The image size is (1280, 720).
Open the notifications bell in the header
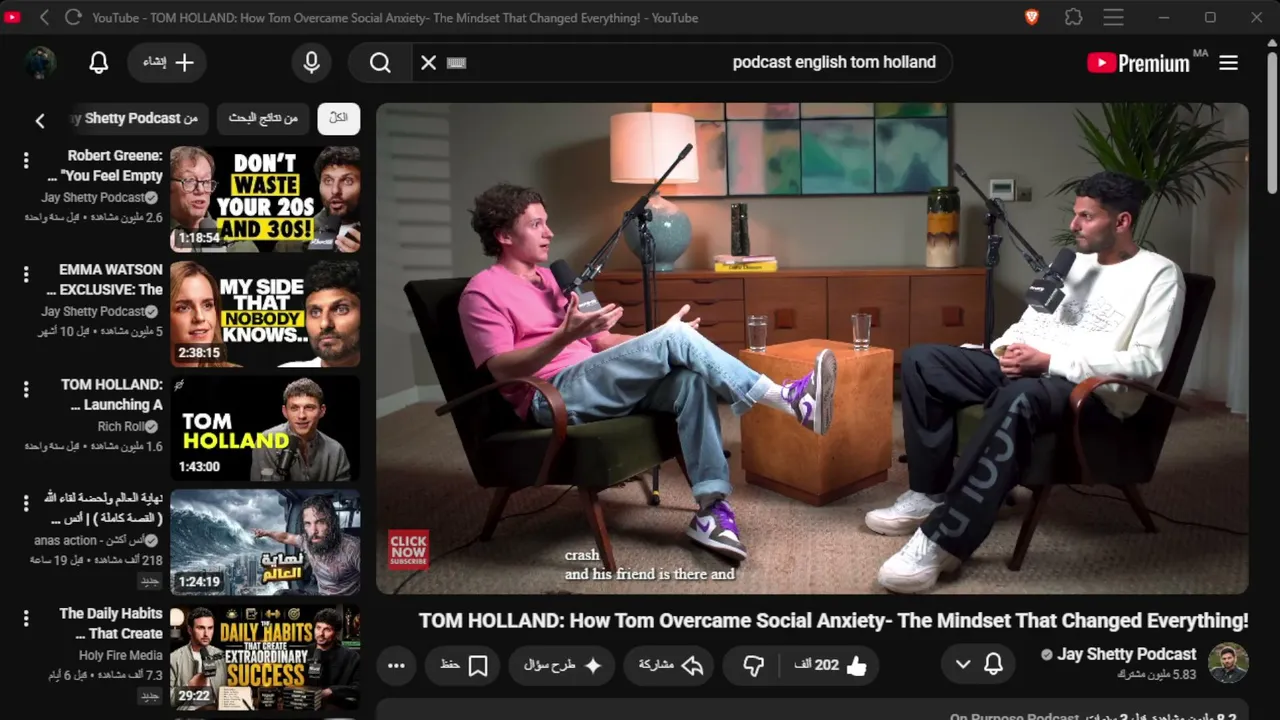pos(99,63)
